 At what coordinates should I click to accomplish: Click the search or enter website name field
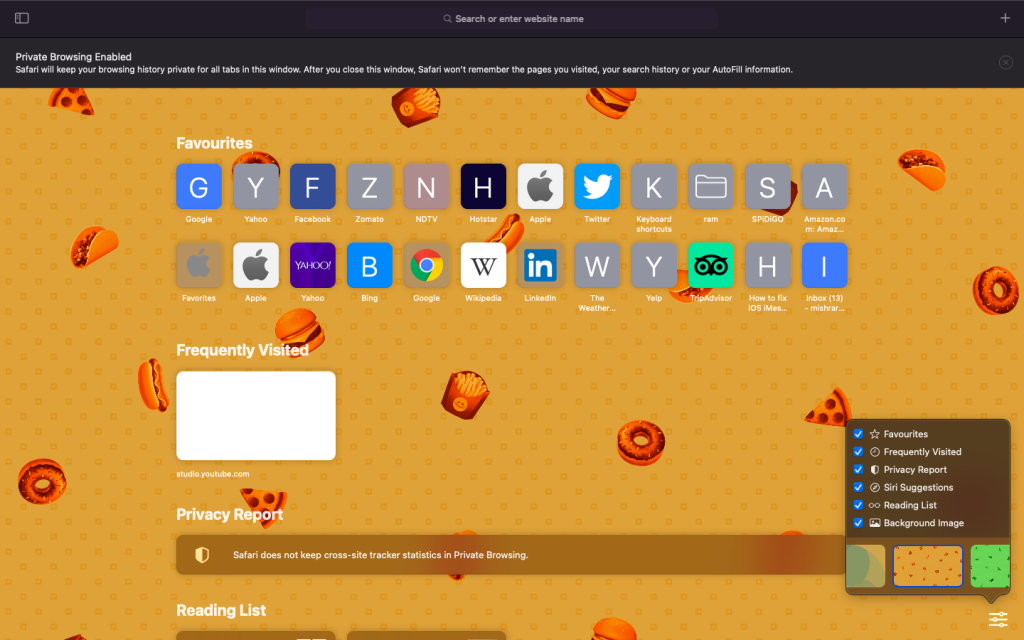pyautogui.click(x=511, y=18)
